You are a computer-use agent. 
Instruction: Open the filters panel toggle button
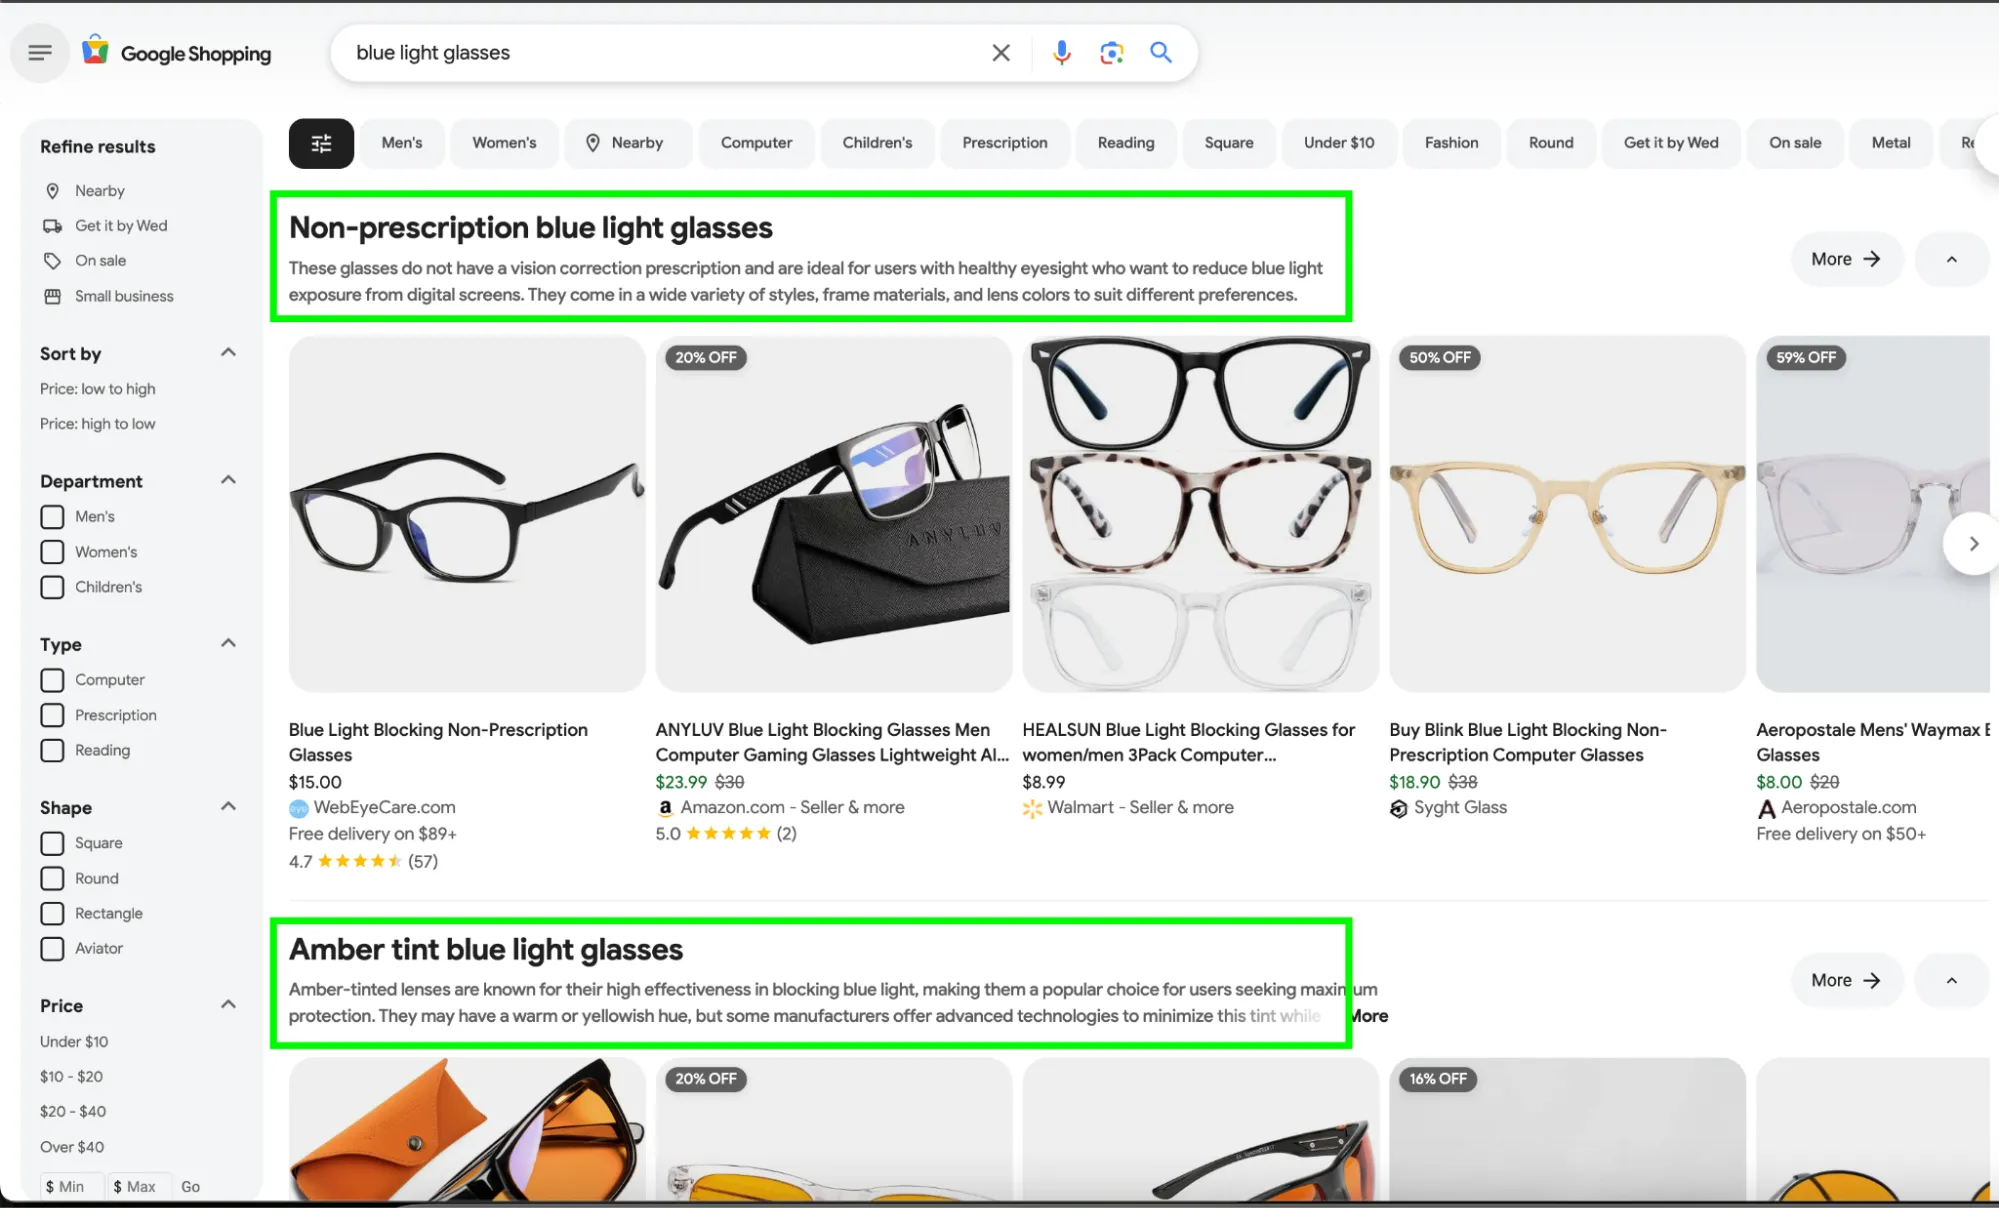321,143
